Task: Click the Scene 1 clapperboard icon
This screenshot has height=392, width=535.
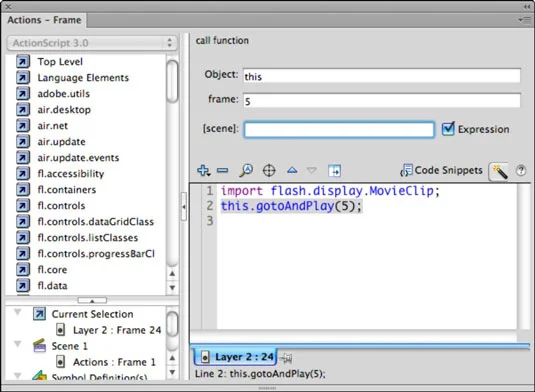Action: click(x=39, y=345)
